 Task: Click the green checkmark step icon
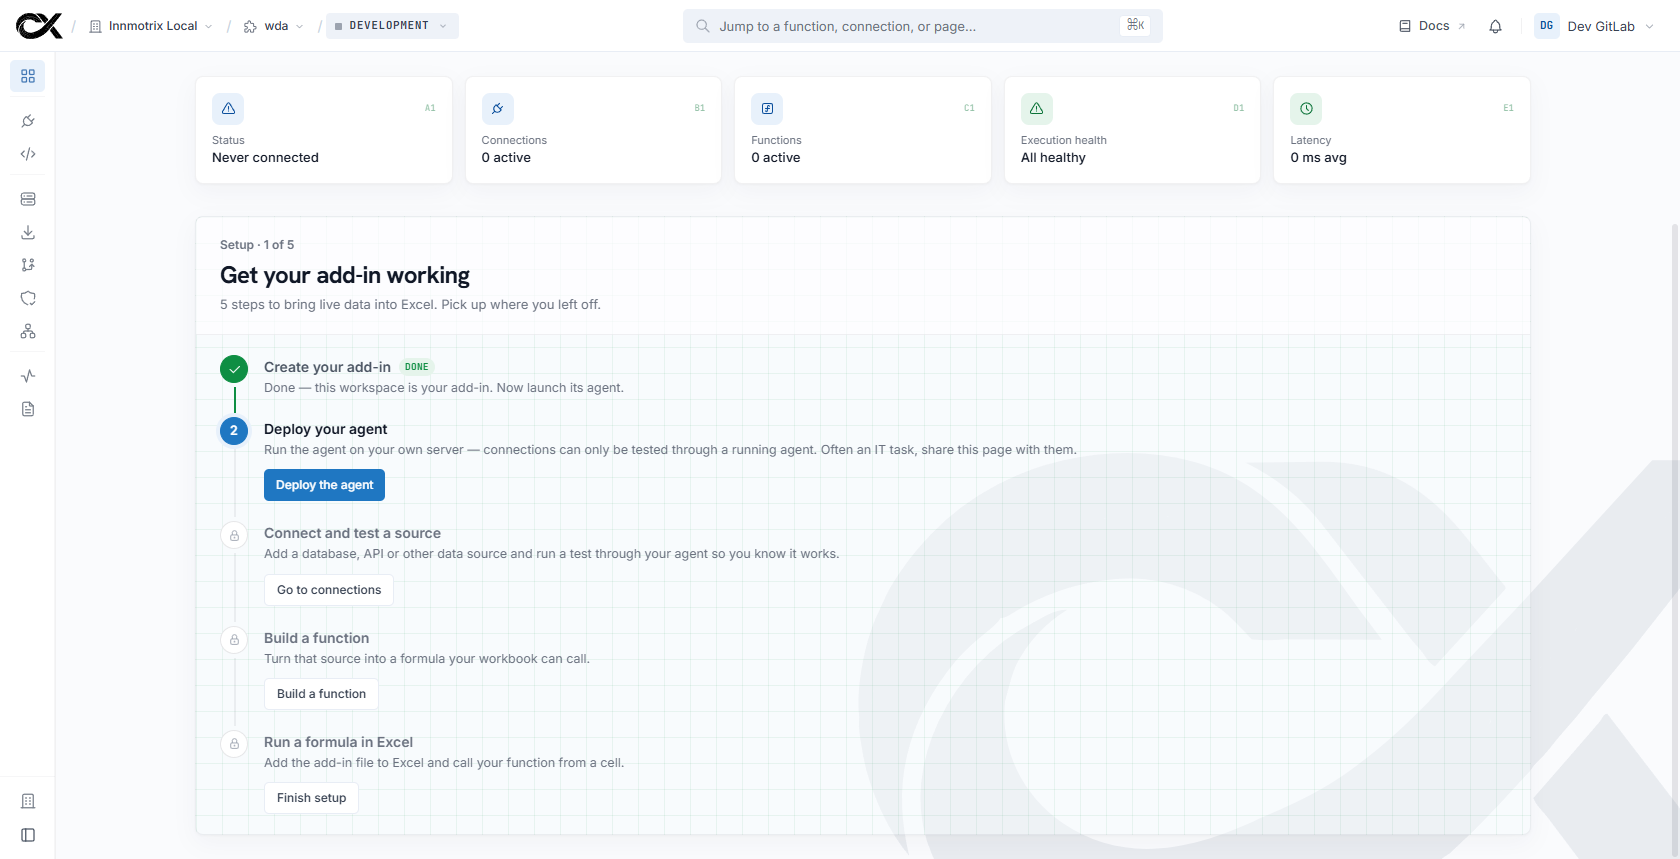pos(234,369)
